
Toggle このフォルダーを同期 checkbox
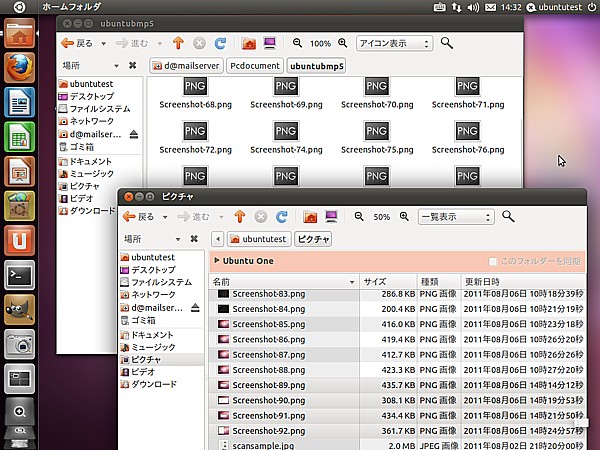click(492, 261)
